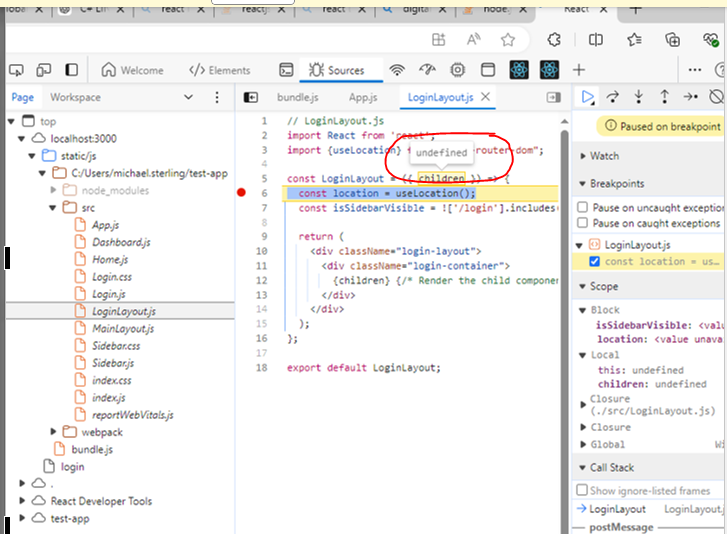This screenshot has height=534, width=727.
Task: Deactivate all breakpoints icon
Action: pyautogui.click(x=716, y=97)
